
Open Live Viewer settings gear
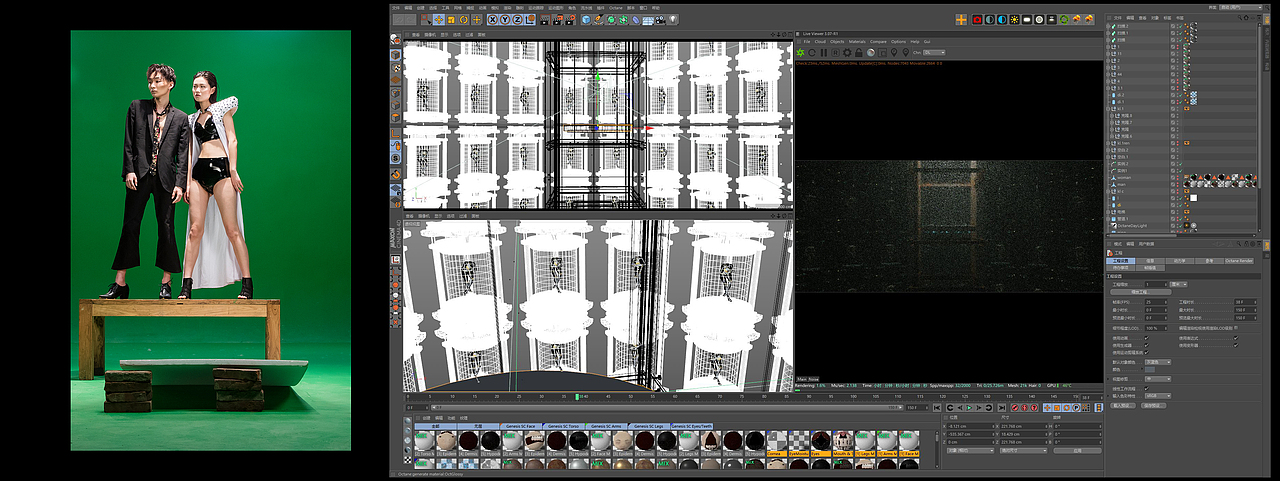point(847,52)
